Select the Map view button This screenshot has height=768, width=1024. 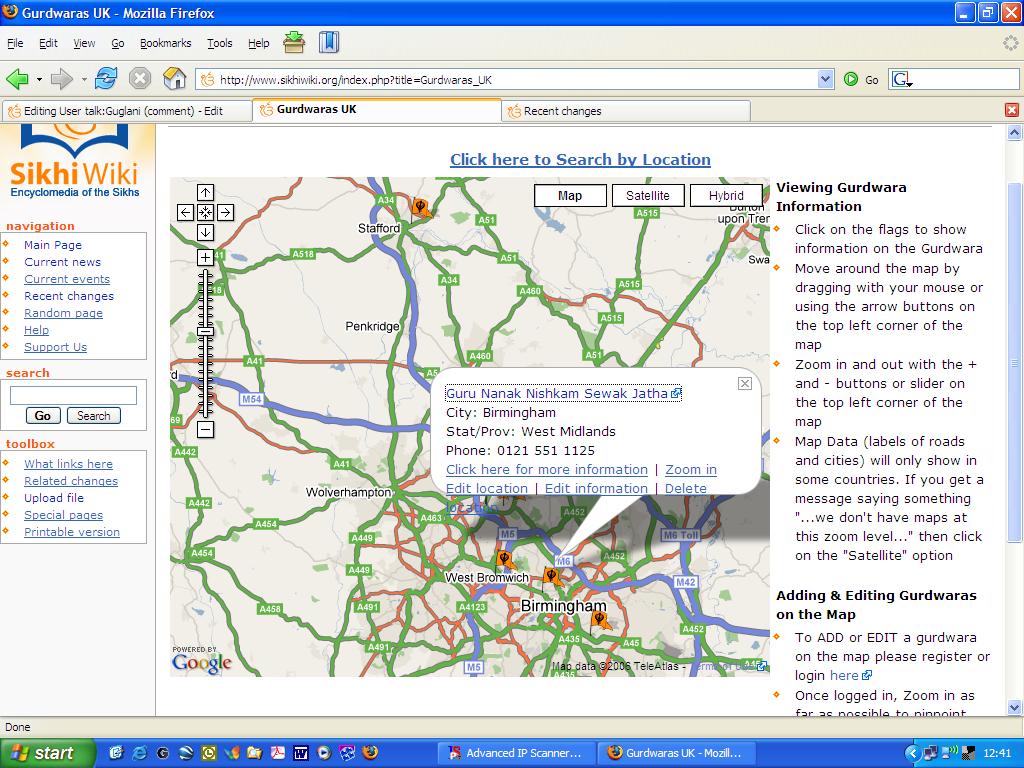pyautogui.click(x=570, y=195)
